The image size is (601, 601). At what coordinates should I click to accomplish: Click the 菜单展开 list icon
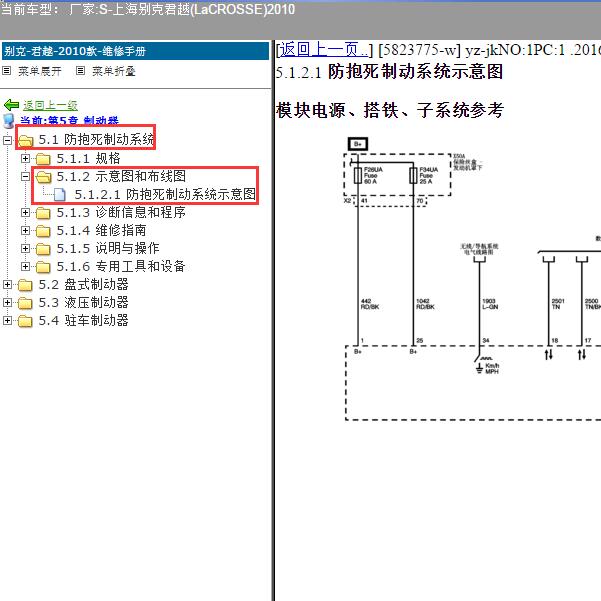click(x=7, y=71)
